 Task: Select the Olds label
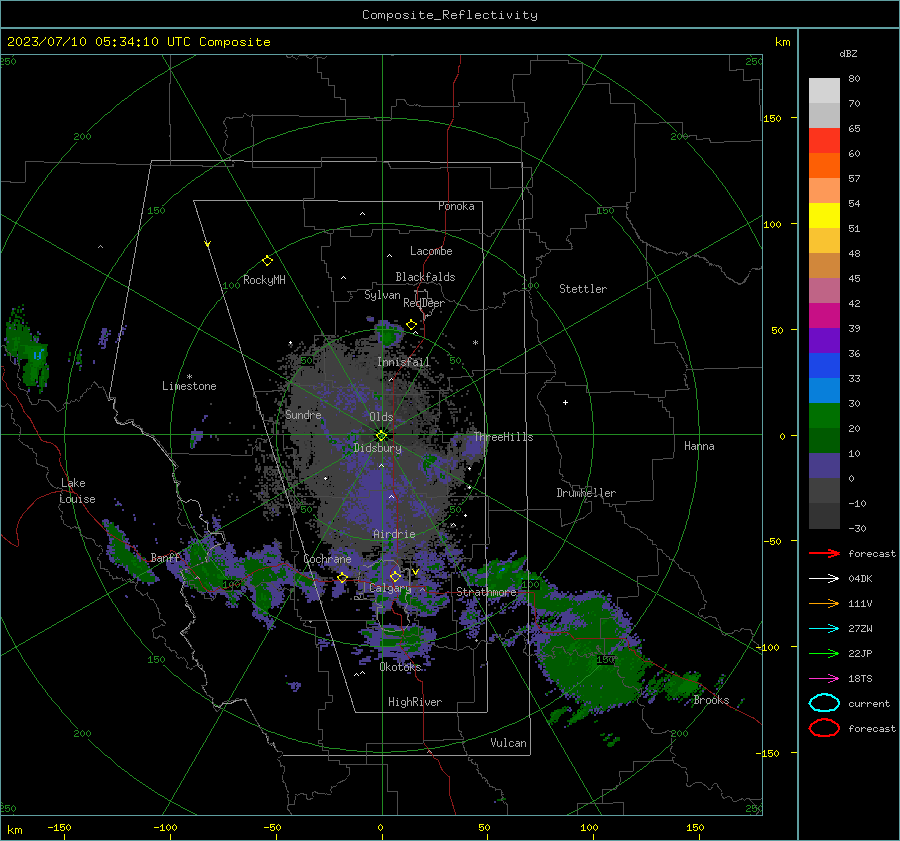click(x=381, y=417)
